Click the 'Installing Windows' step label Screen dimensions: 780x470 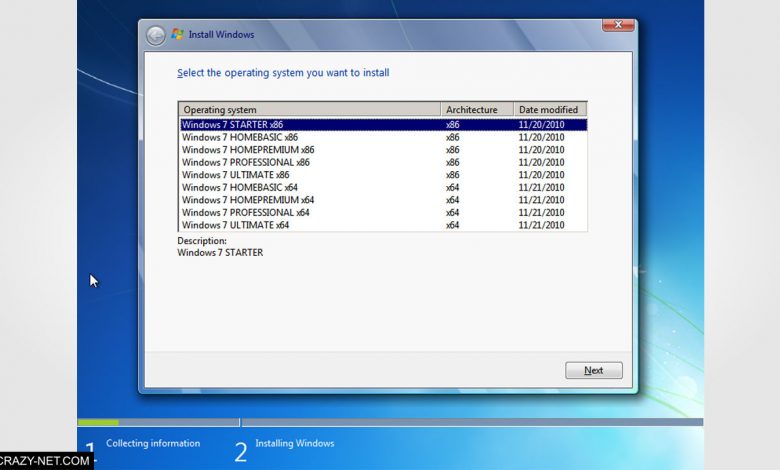294,443
